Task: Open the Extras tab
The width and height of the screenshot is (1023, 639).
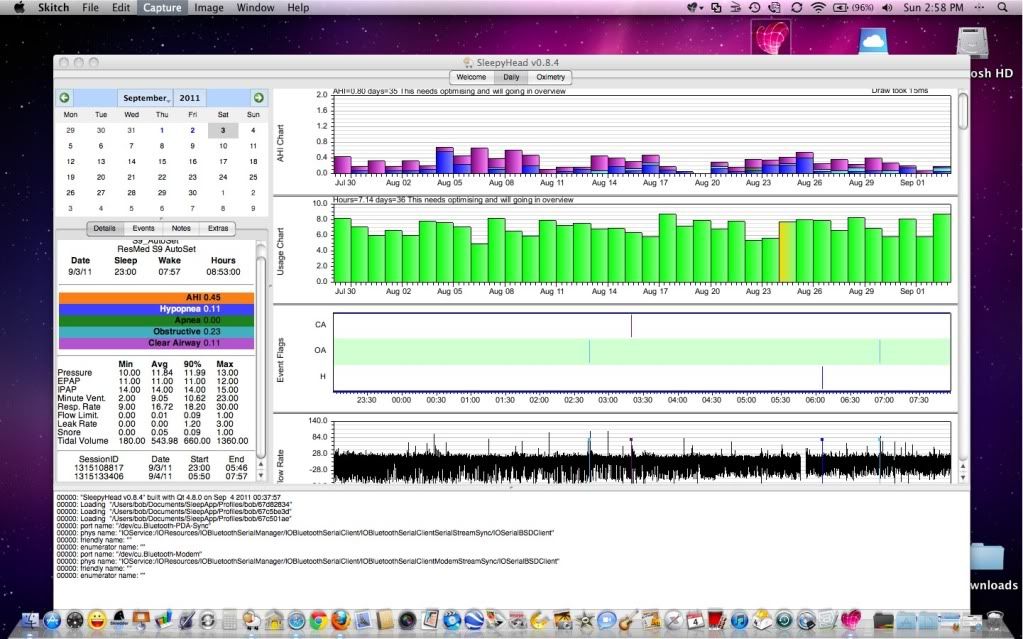Action: pos(218,228)
